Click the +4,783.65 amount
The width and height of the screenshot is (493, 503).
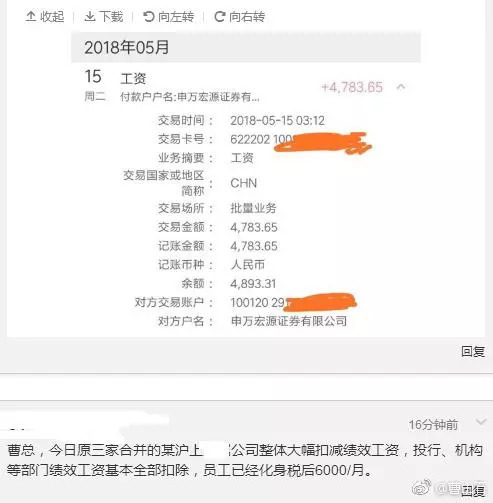click(x=352, y=87)
